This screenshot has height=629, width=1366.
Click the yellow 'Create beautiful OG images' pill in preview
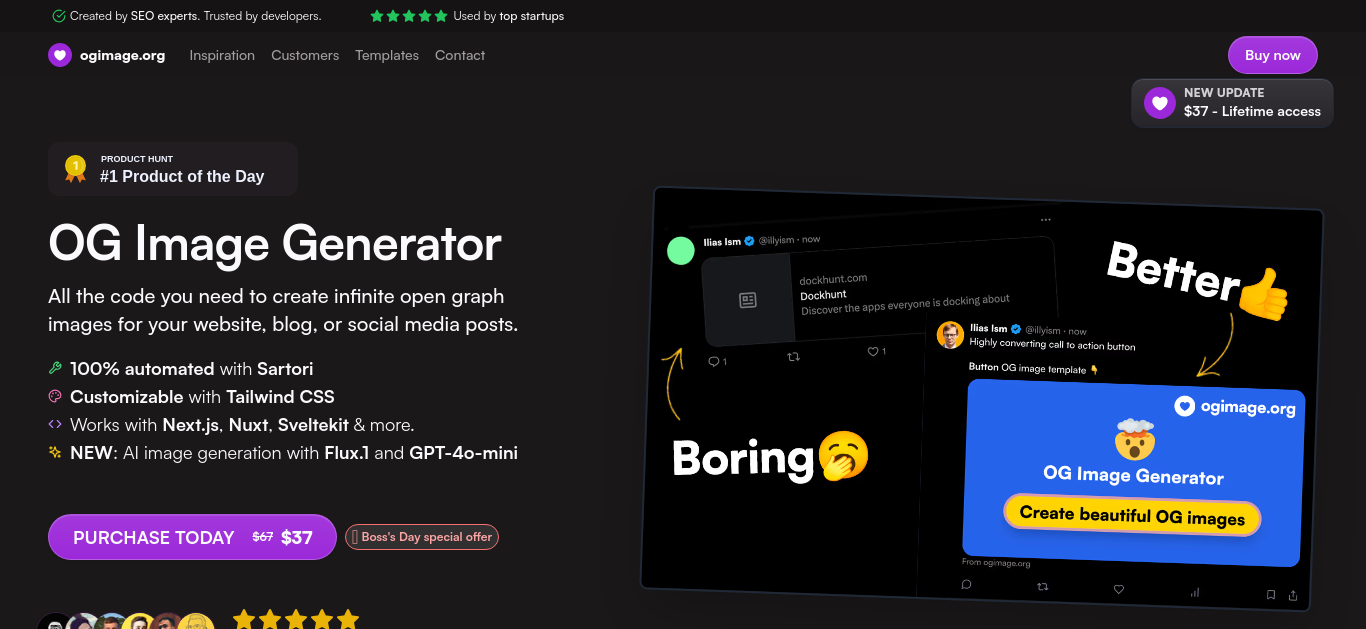pyautogui.click(x=1132, y=516)
